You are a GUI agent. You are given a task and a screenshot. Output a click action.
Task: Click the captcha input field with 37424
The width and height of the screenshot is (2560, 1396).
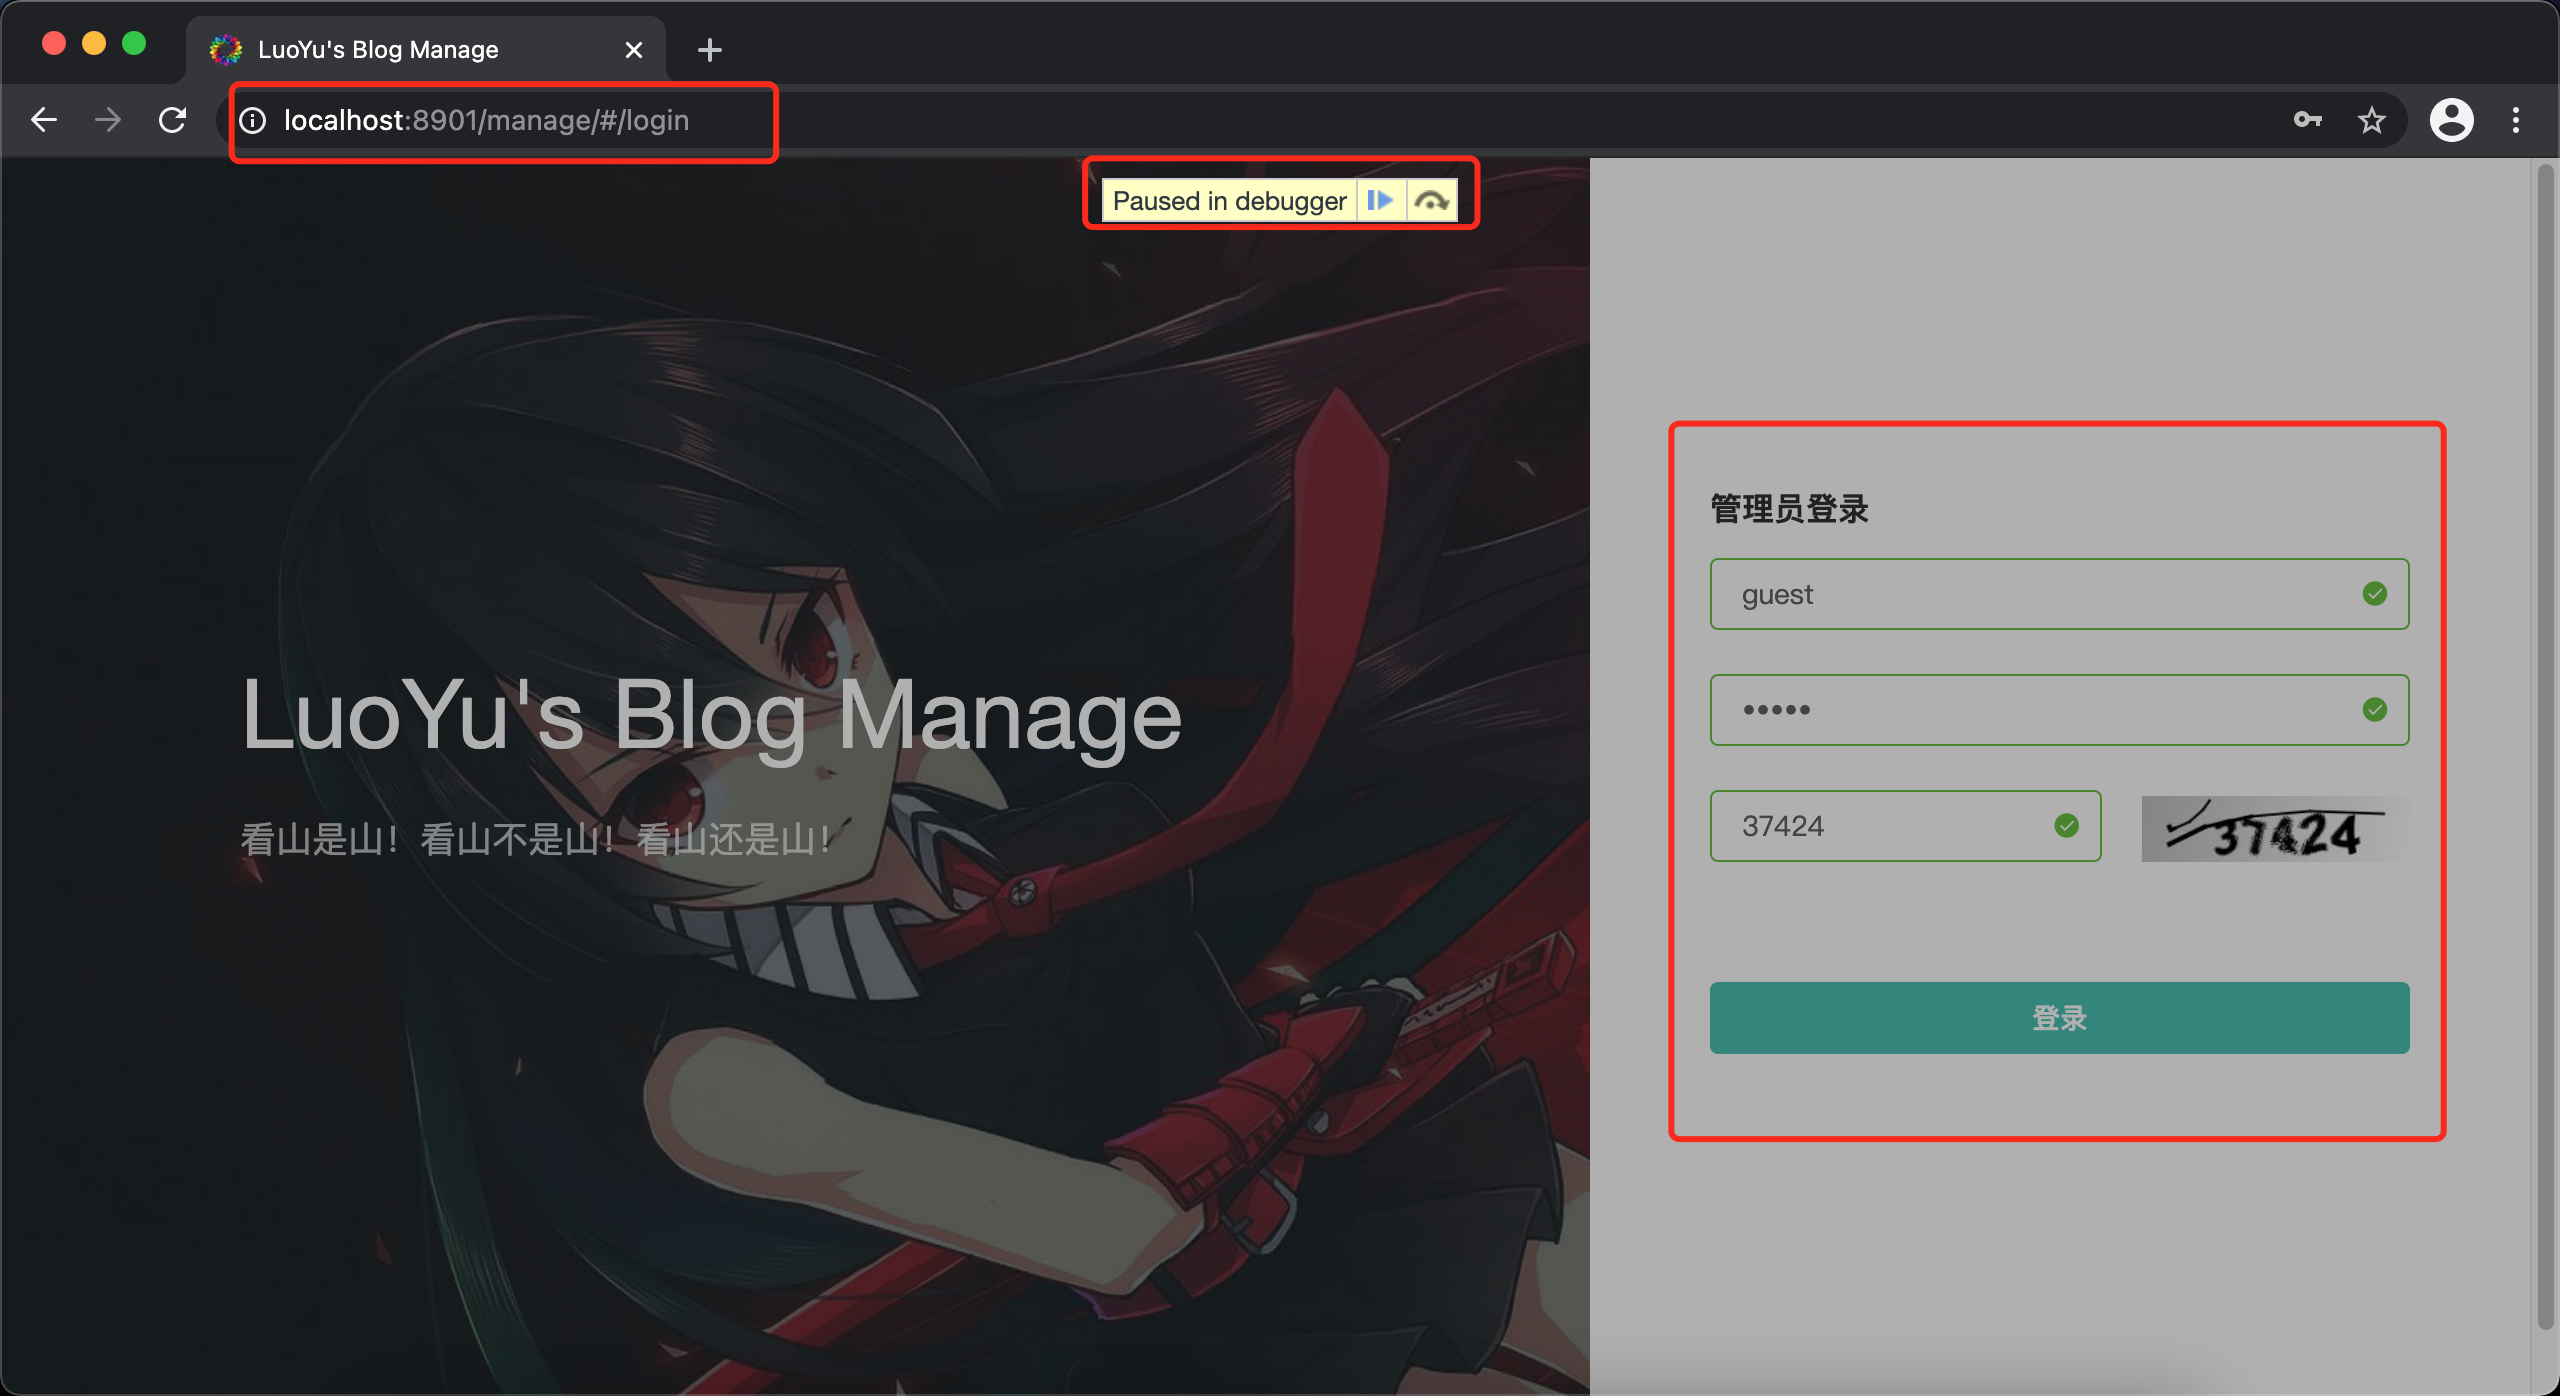click(1880, 826)
